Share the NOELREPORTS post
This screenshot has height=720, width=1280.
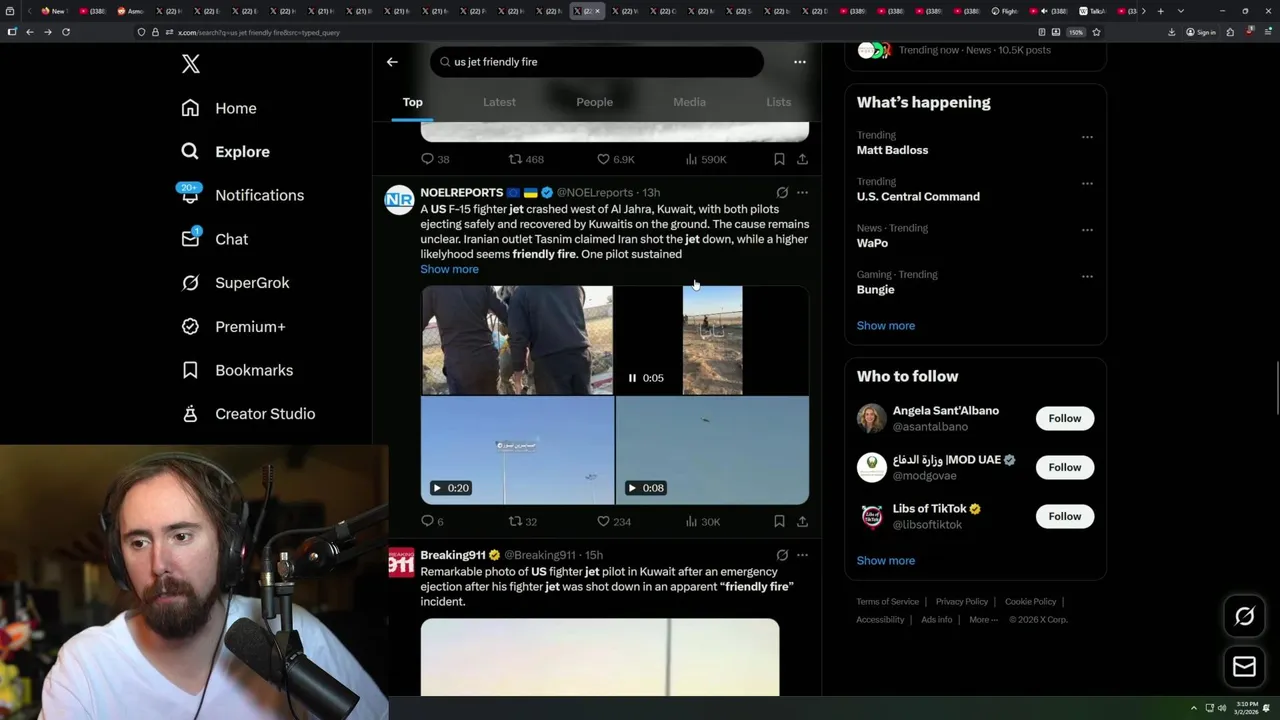coord(802,521)
